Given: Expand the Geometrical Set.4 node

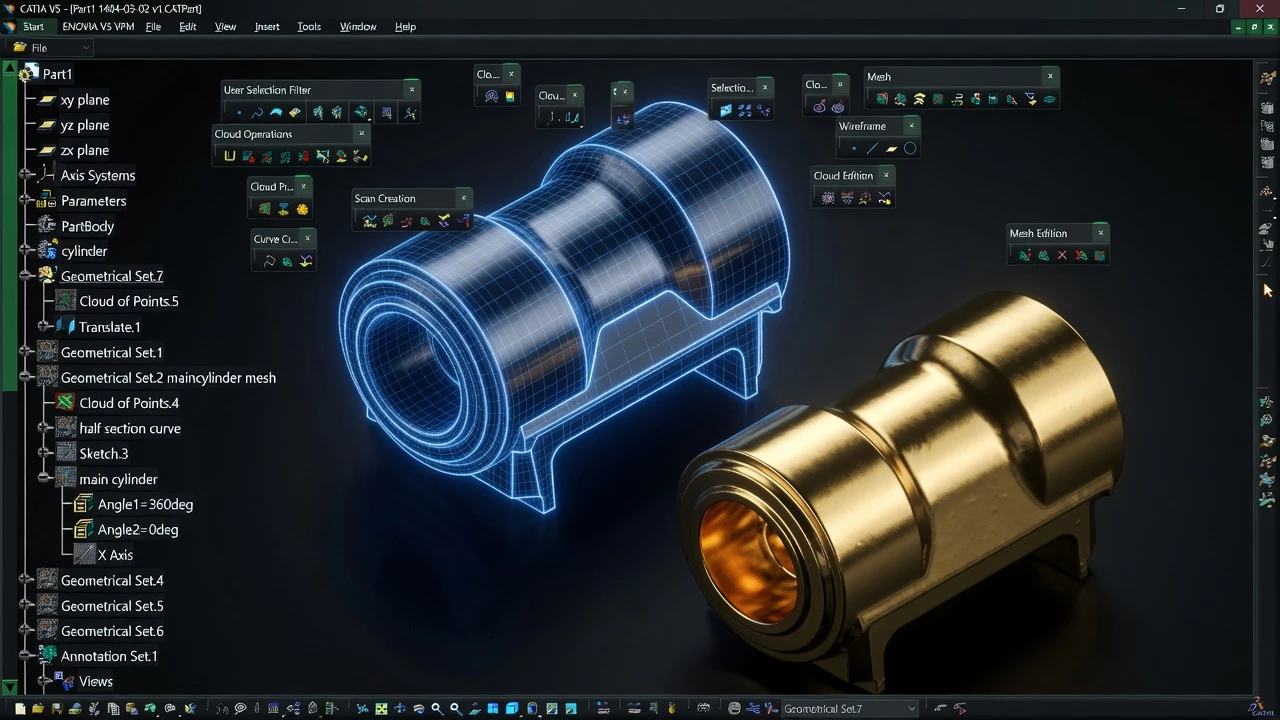Looking at the screenshot, I should [x=26, y=580].
